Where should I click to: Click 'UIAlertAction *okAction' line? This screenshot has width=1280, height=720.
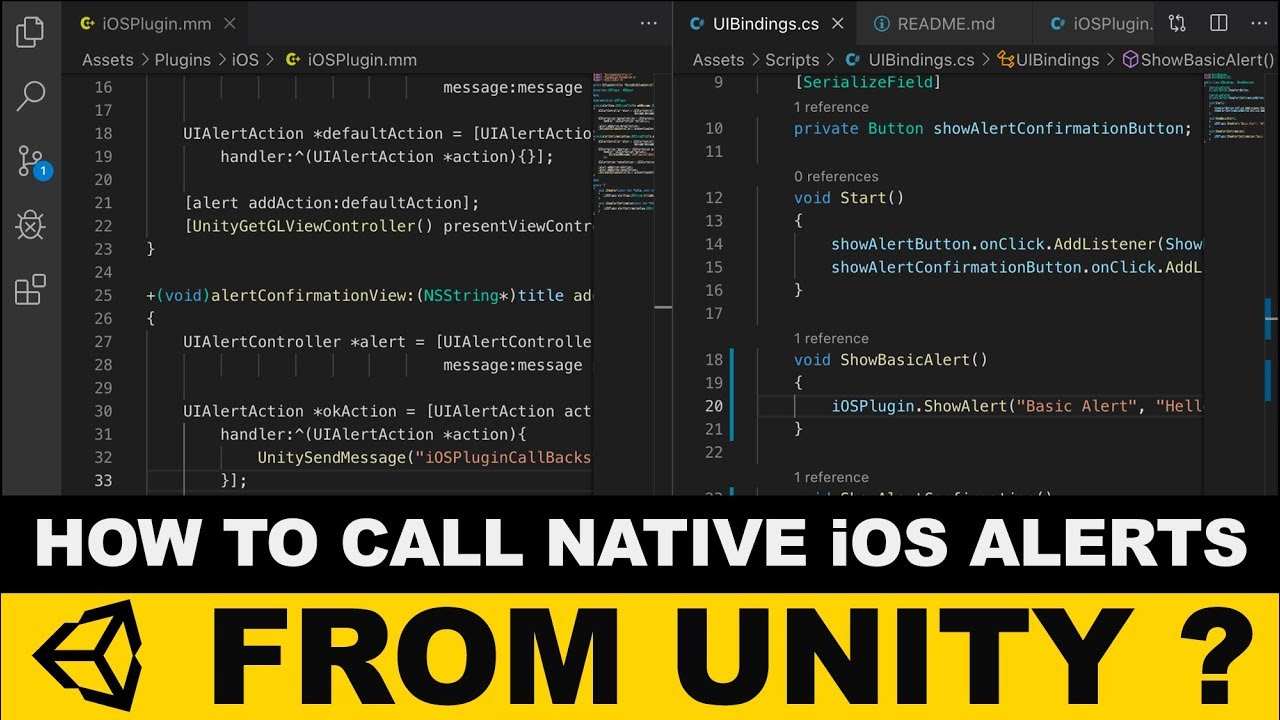point(388,411)
